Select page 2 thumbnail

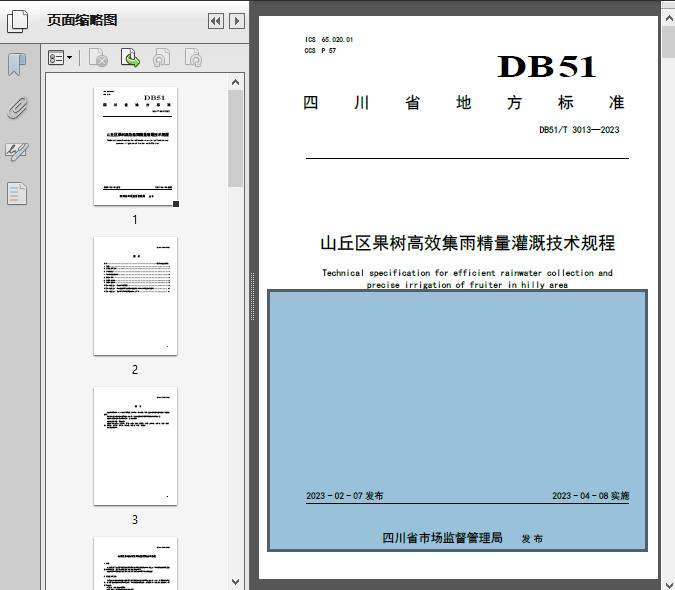coord(135,296)
